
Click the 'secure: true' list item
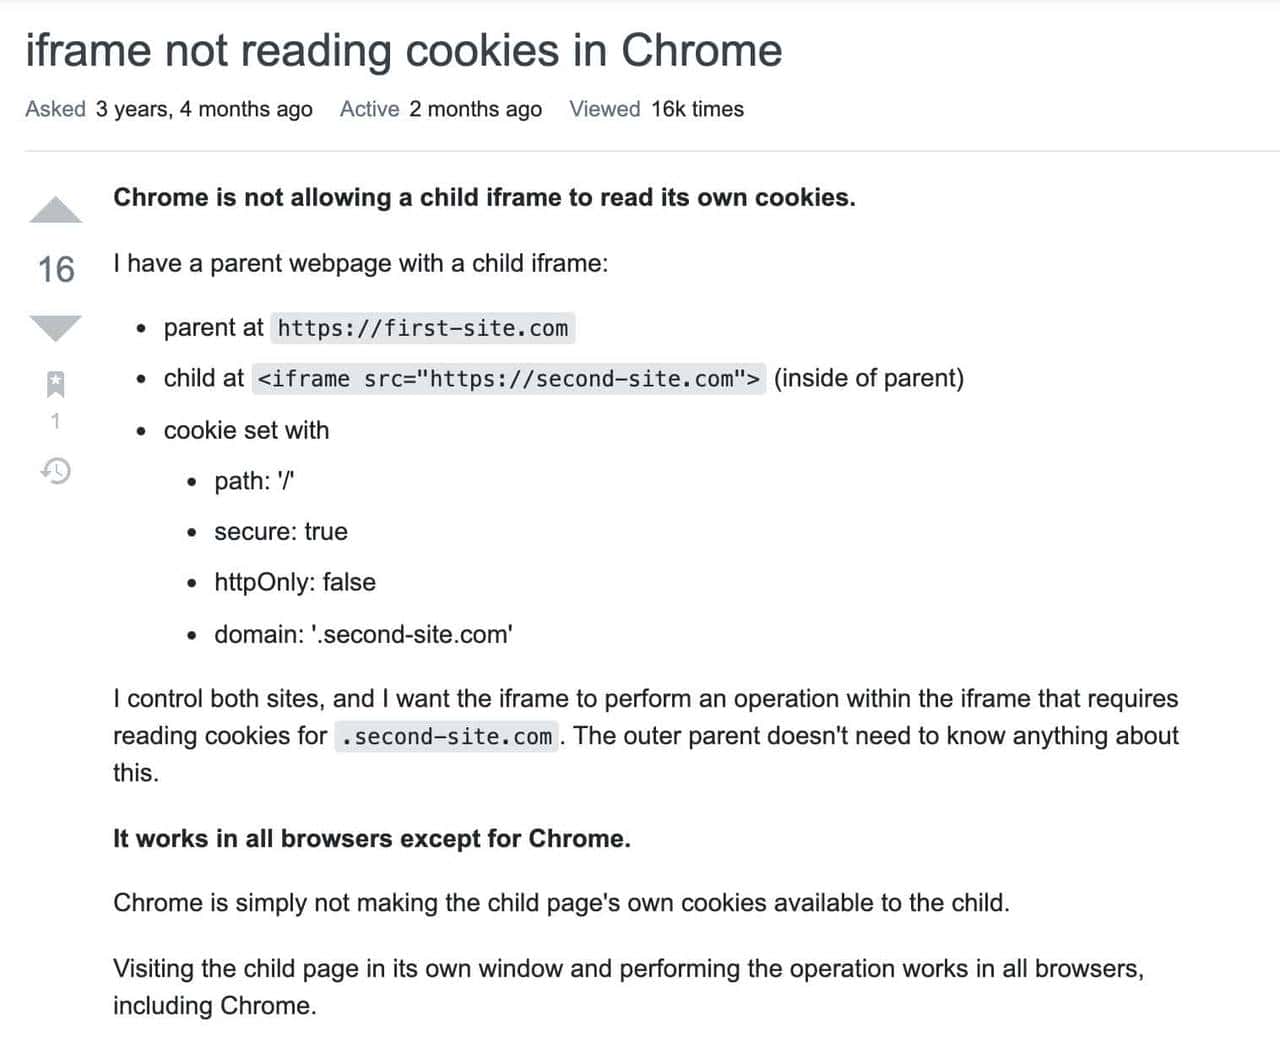[281, 532]
